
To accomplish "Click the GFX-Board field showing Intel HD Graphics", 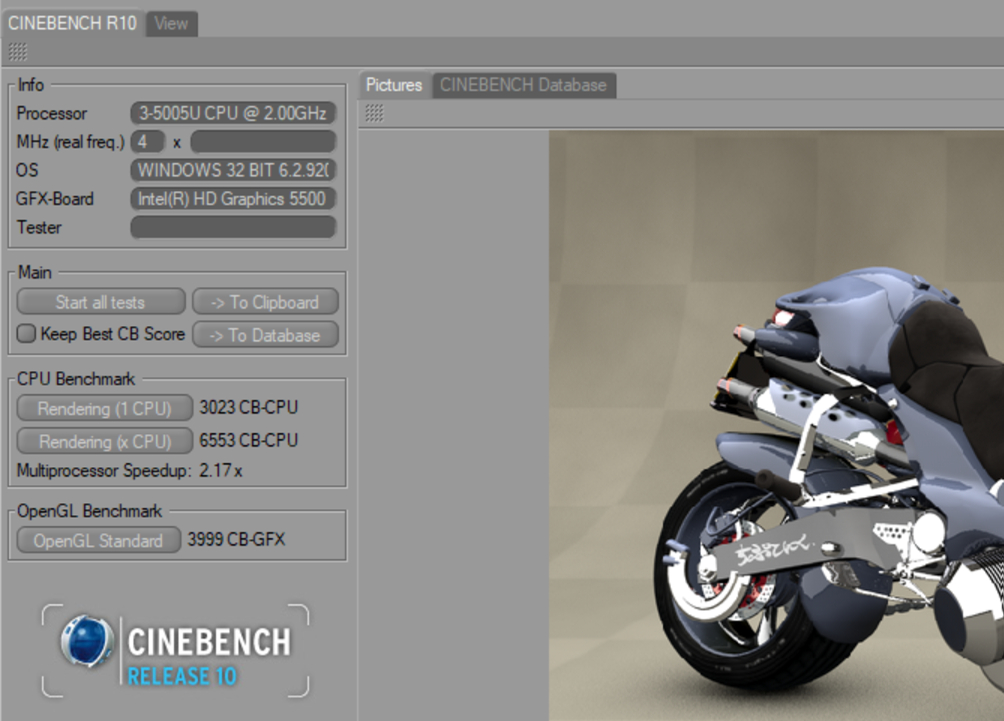I will 233,199.
